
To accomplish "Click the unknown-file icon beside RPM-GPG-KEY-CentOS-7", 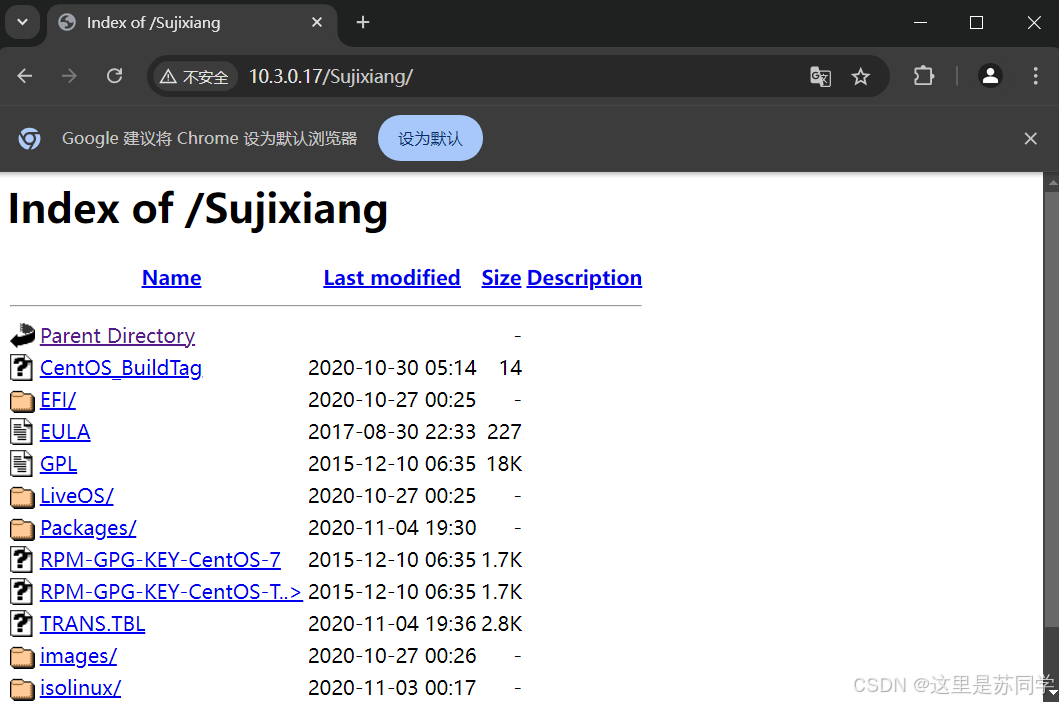I will (22, 559).
